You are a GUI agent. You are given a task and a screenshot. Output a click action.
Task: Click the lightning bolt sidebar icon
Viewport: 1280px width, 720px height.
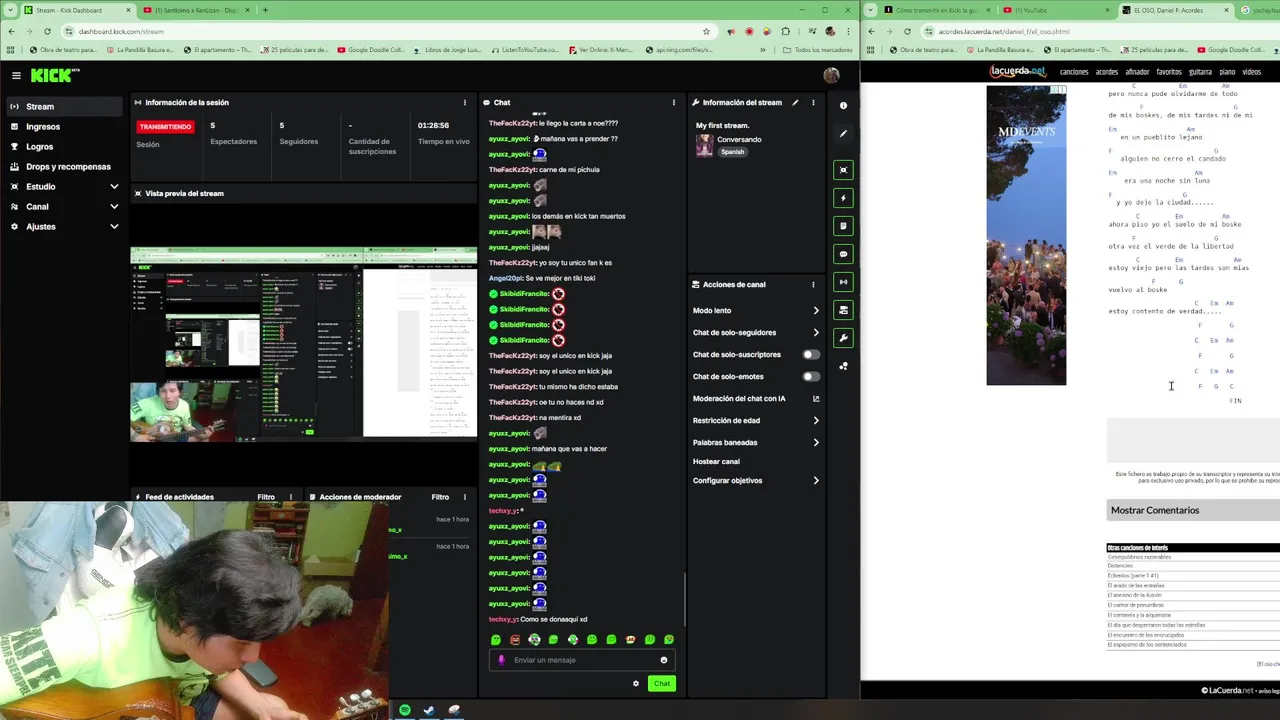[x=843, y=198]
